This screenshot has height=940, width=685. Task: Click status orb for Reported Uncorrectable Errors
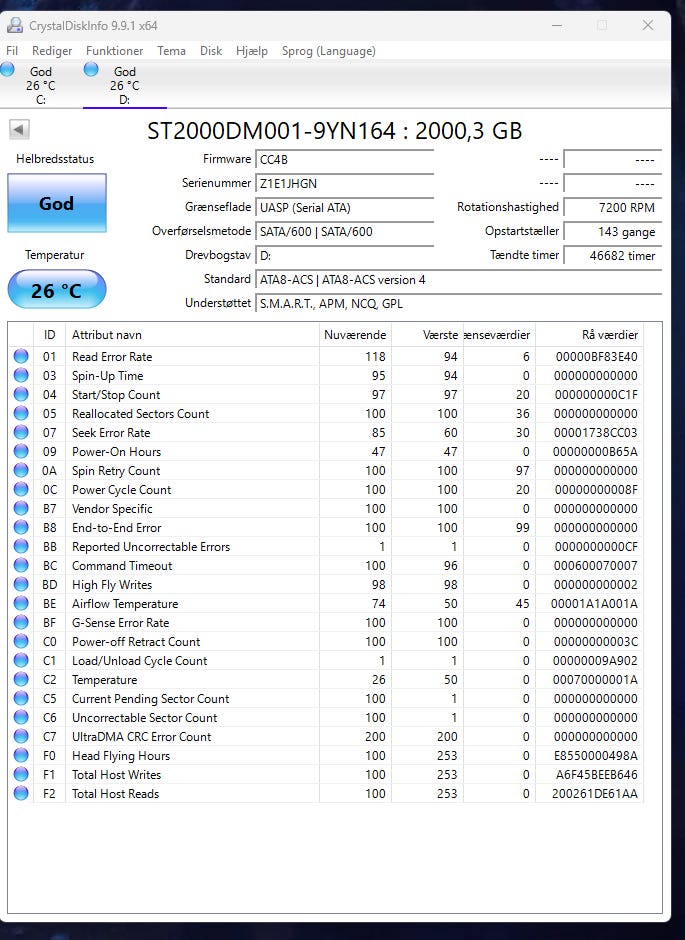(x=21, y=546)
